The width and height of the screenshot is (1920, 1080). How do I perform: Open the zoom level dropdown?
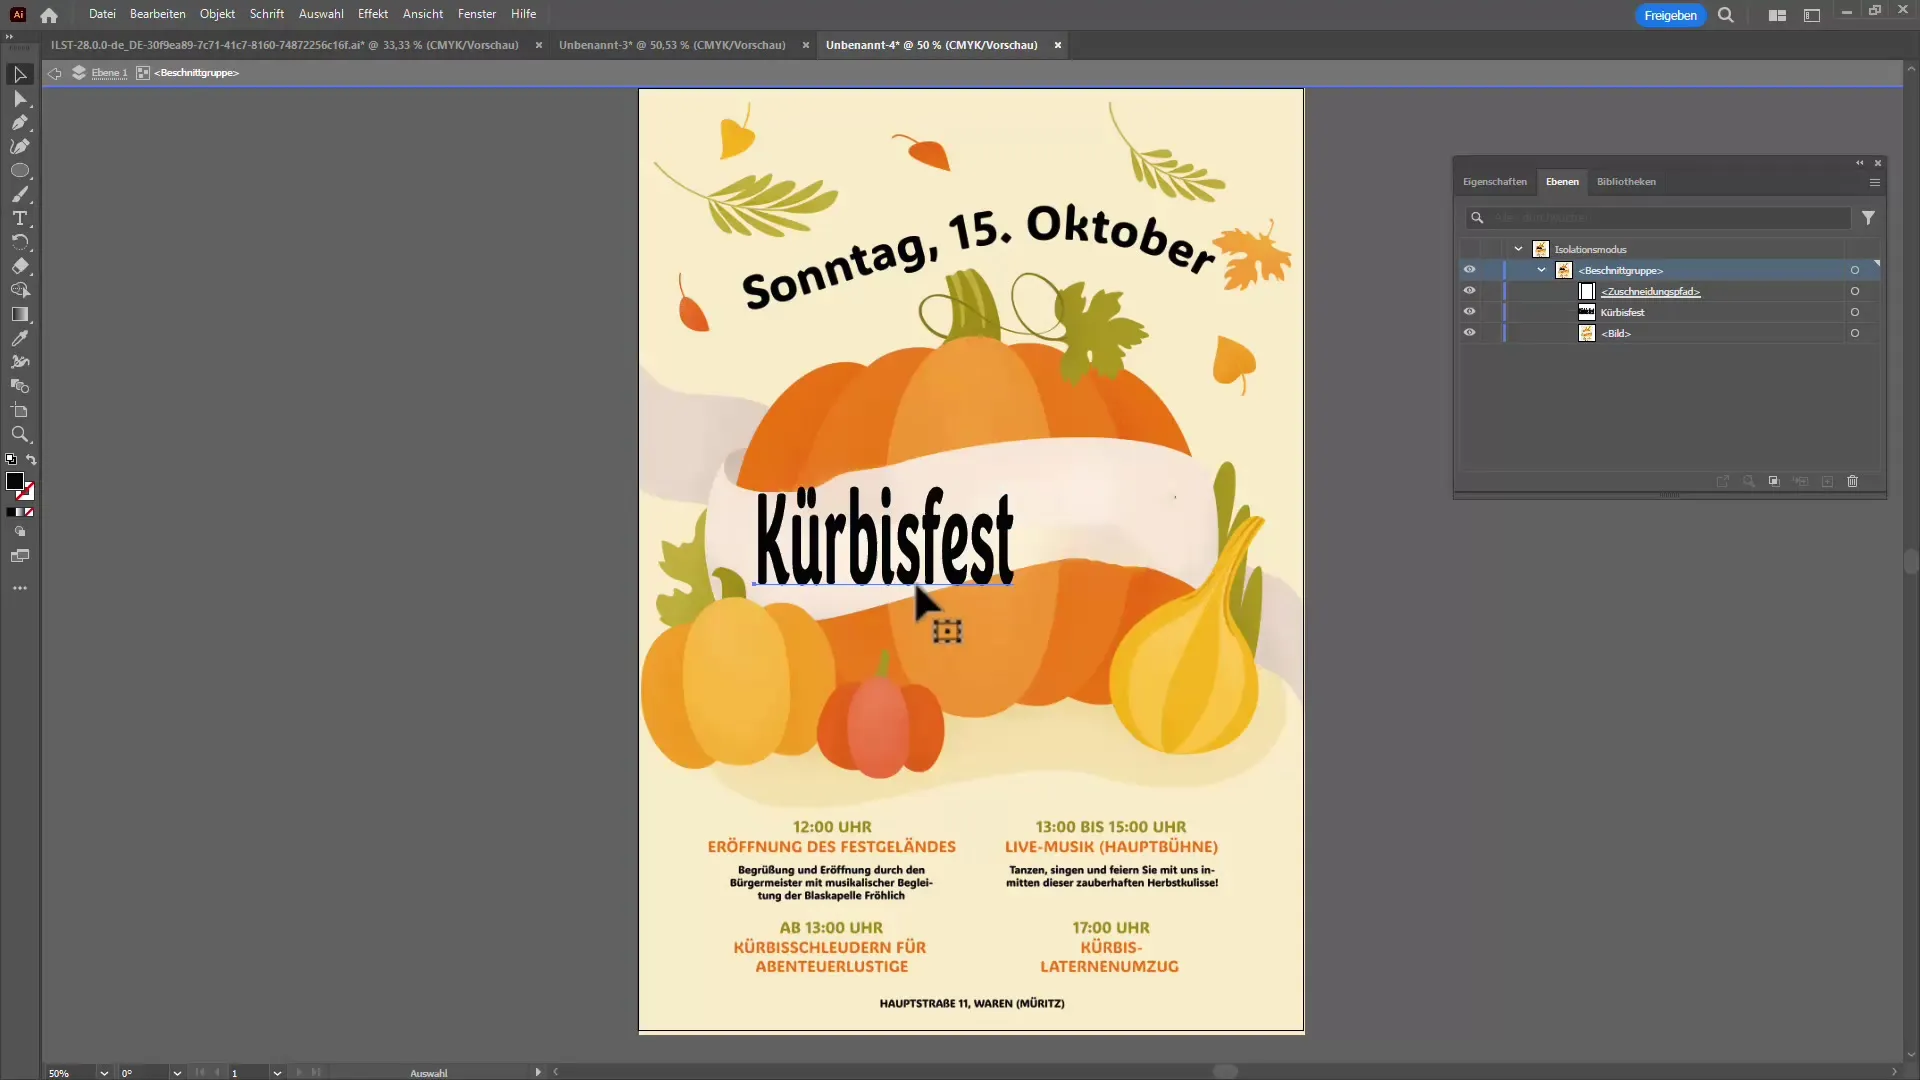click(104, 1073)
